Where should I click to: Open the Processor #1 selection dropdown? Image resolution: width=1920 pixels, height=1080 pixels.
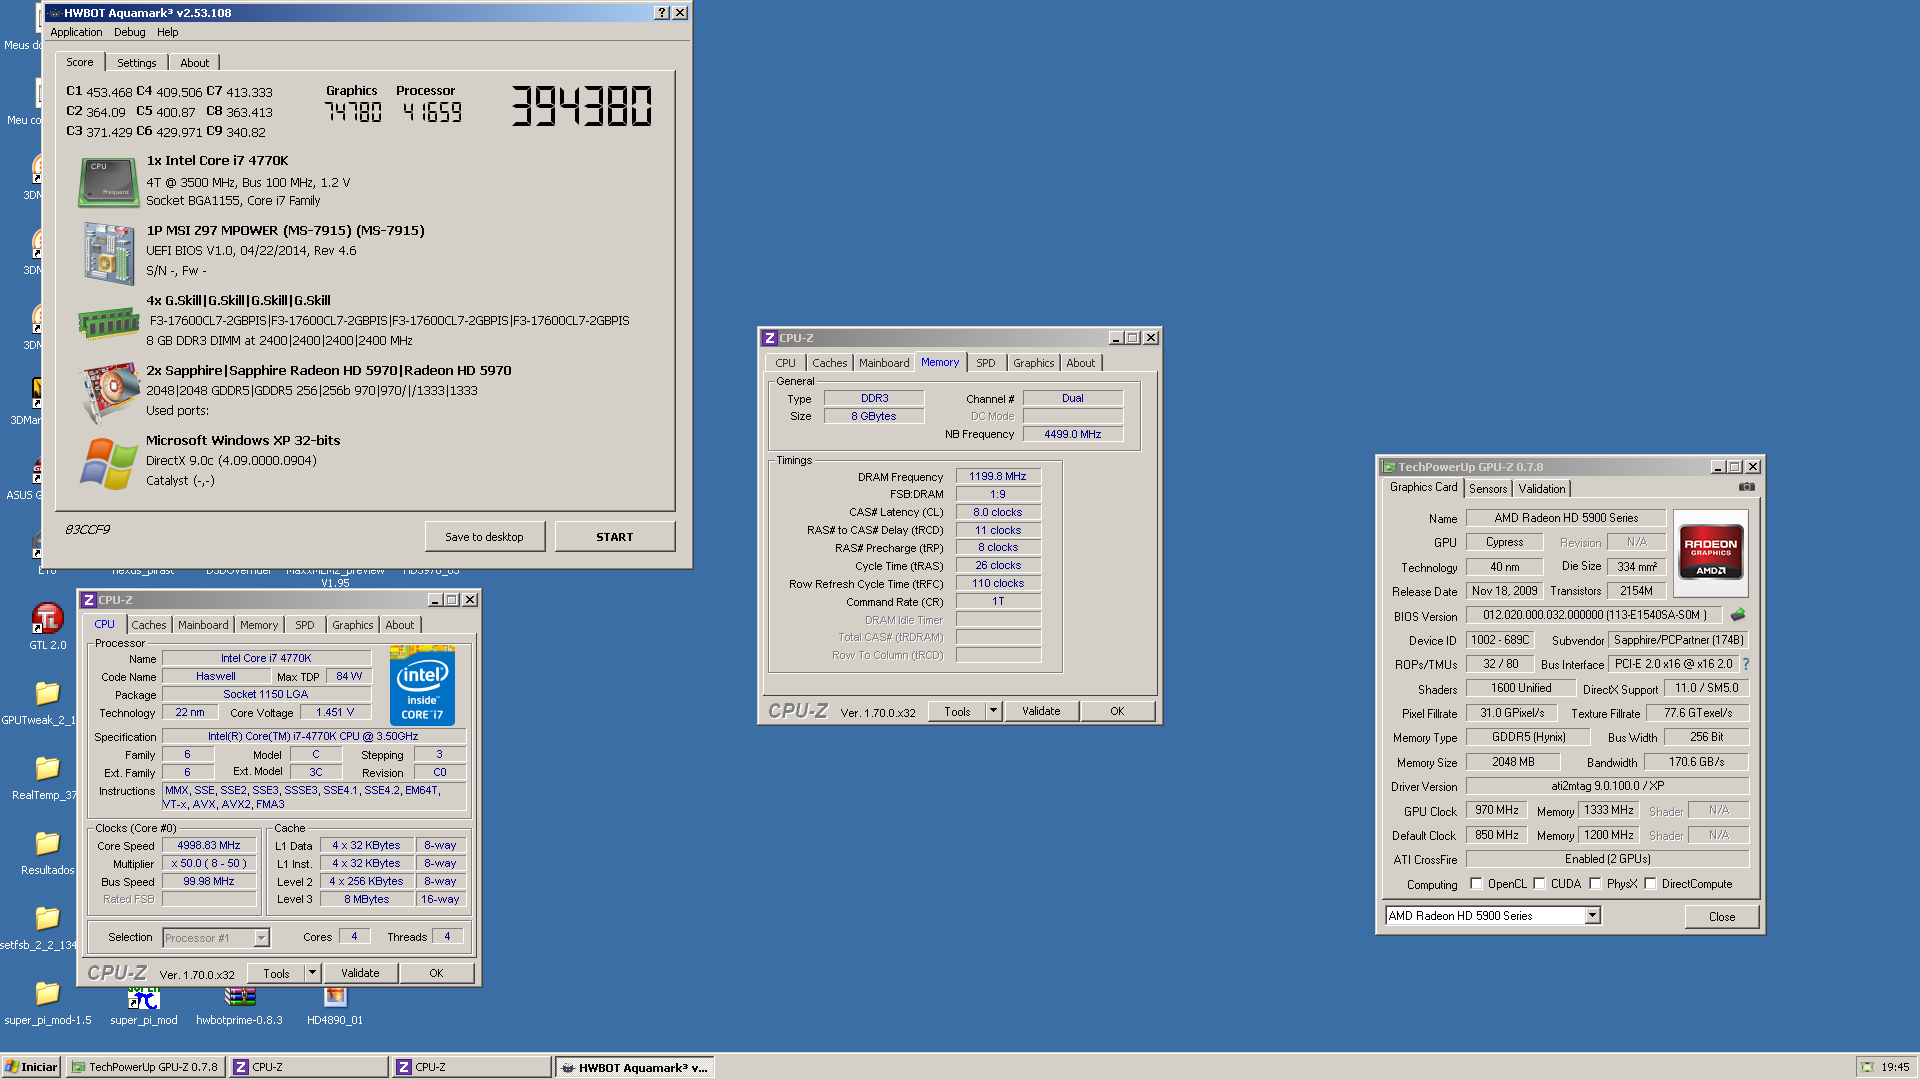tap(261, 937)
